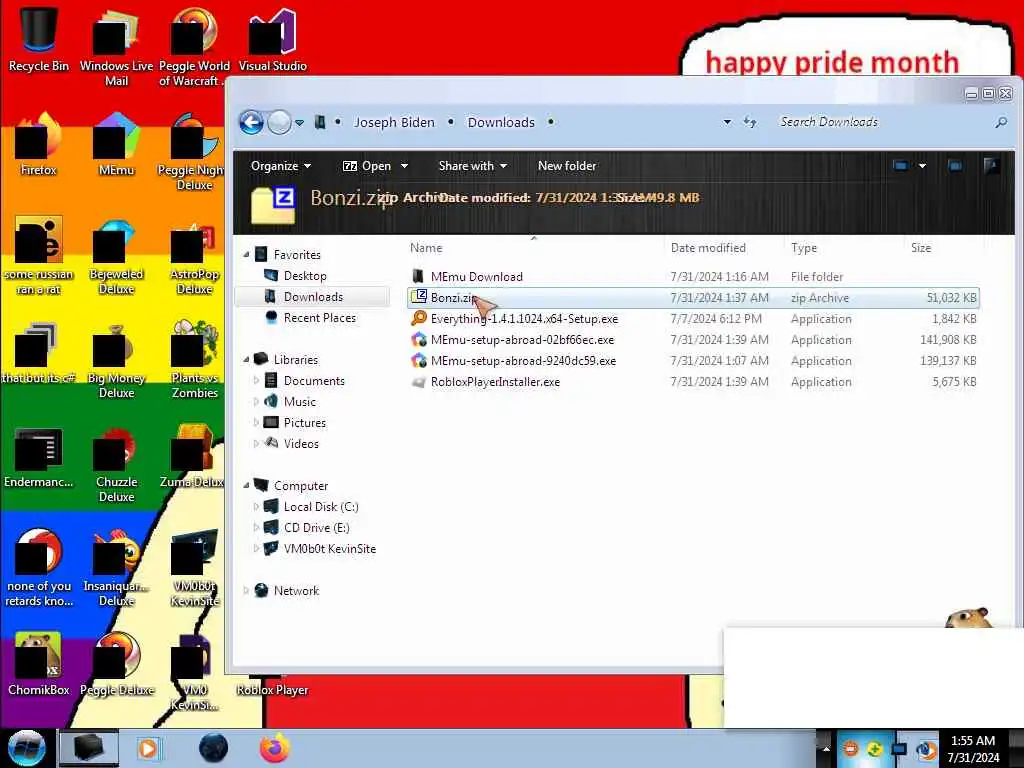Screen dimensions: 1024x768
Task: Toggle the preview pane icon
Action: (x=955, y=166)
